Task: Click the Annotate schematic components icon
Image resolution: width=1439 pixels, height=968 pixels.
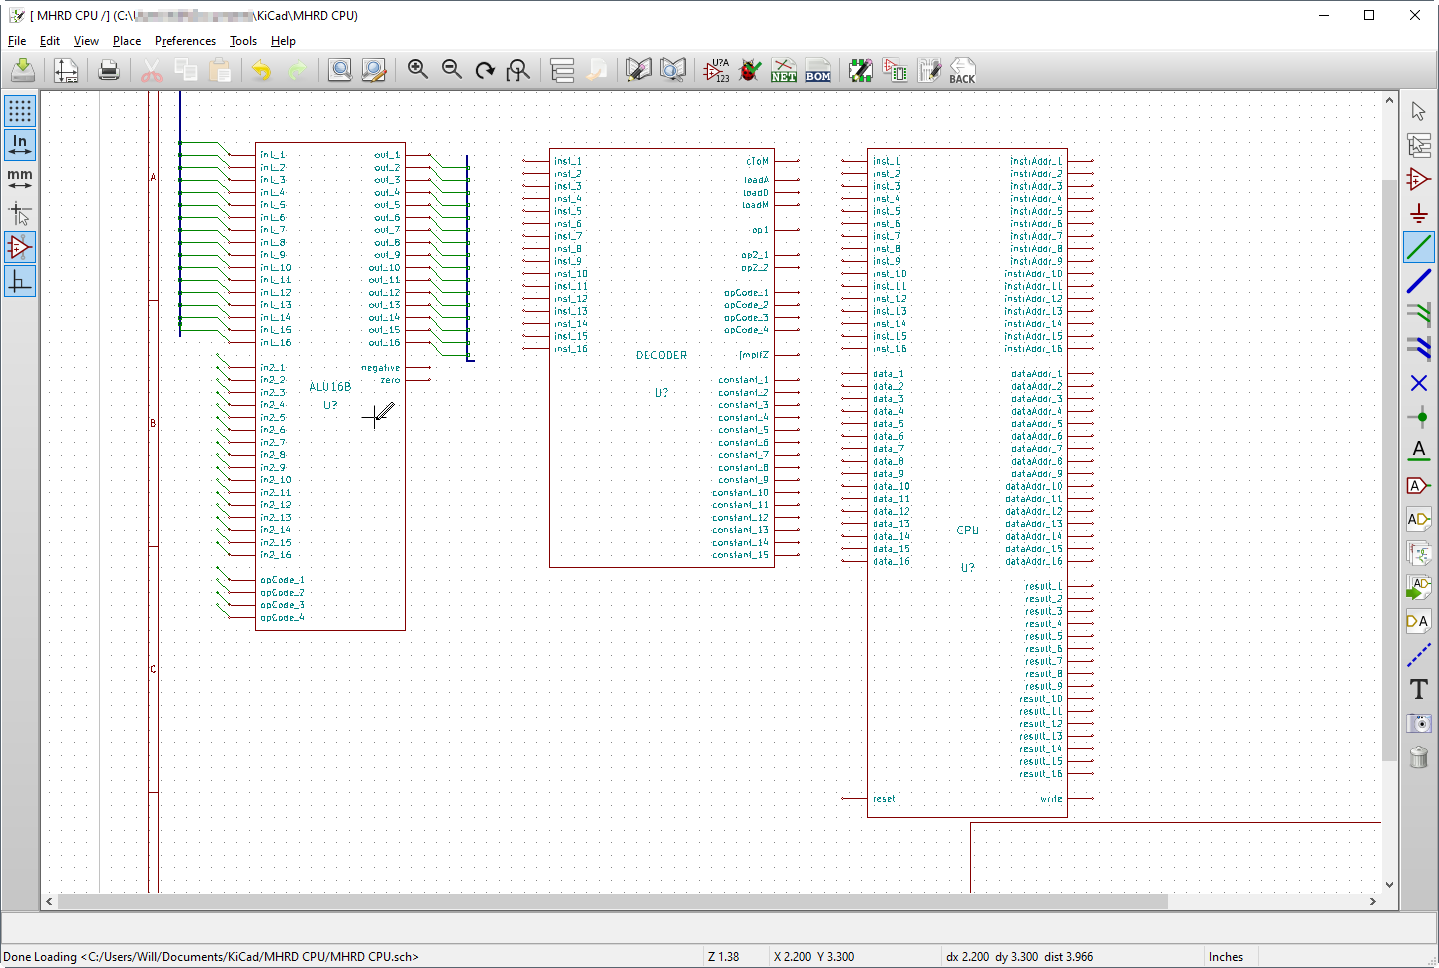Action: coord(716,70)
